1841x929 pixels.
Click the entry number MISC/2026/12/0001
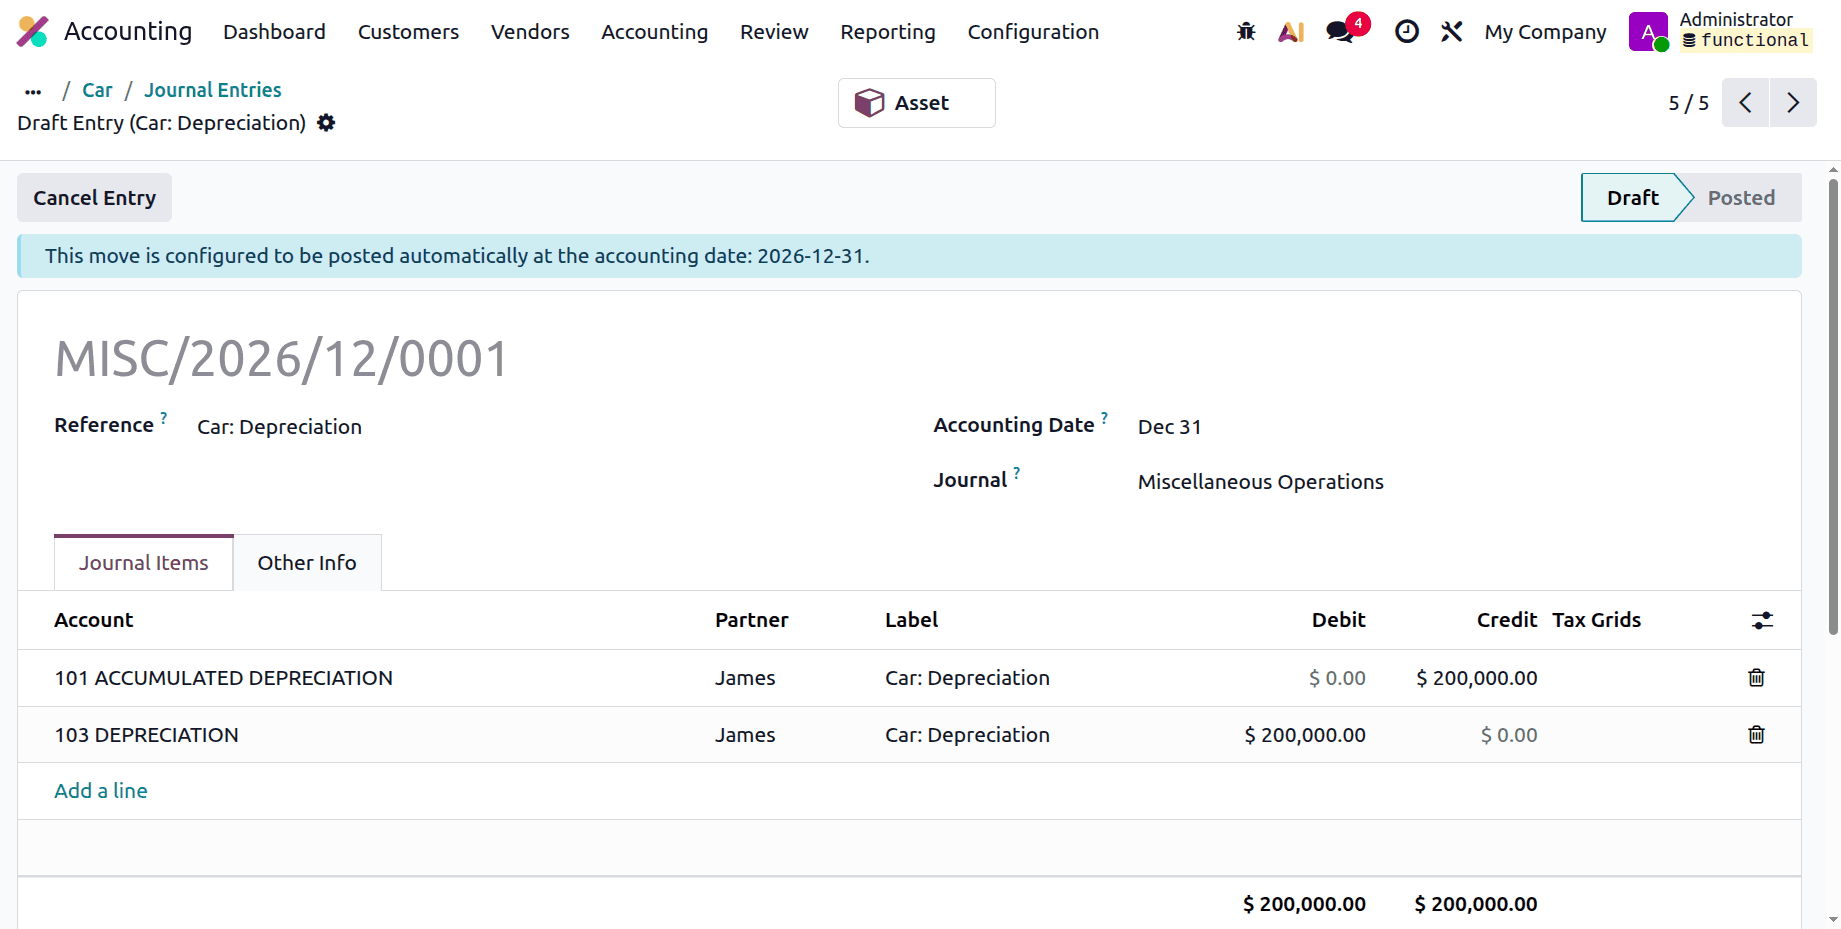point(282,359)
